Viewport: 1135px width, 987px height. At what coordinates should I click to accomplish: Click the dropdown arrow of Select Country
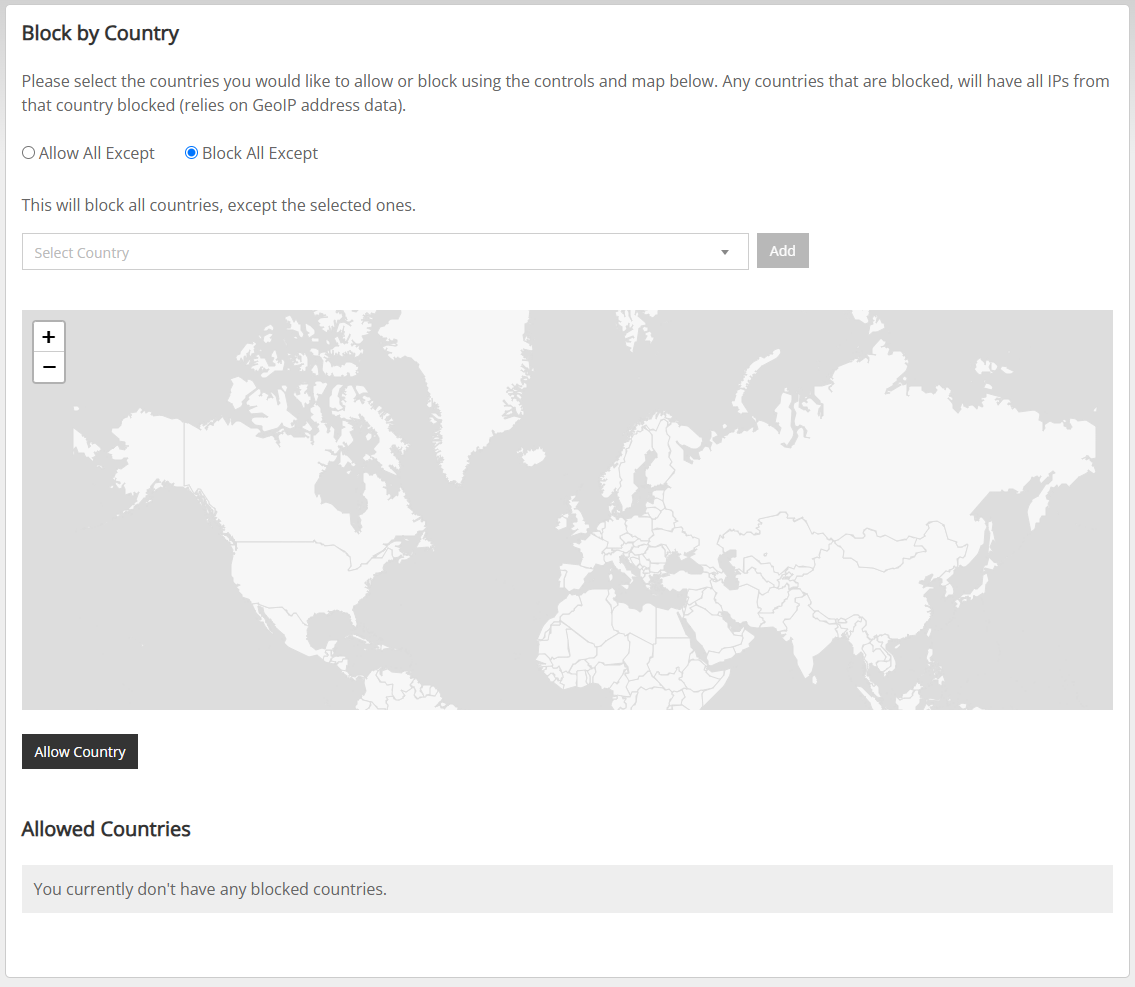coord(725,253)
